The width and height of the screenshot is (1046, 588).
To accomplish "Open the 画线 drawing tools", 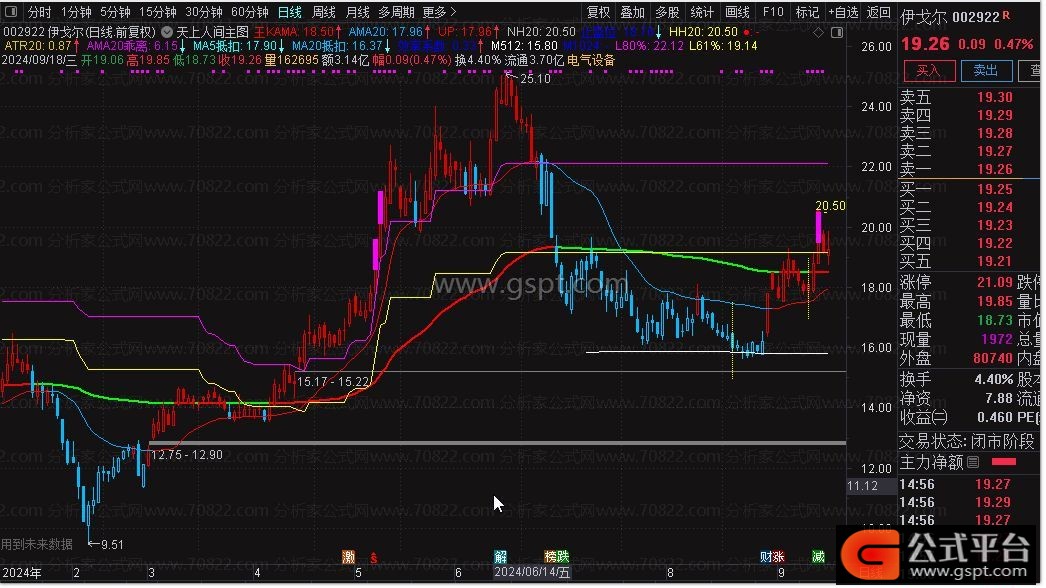I will pos(737,12).
